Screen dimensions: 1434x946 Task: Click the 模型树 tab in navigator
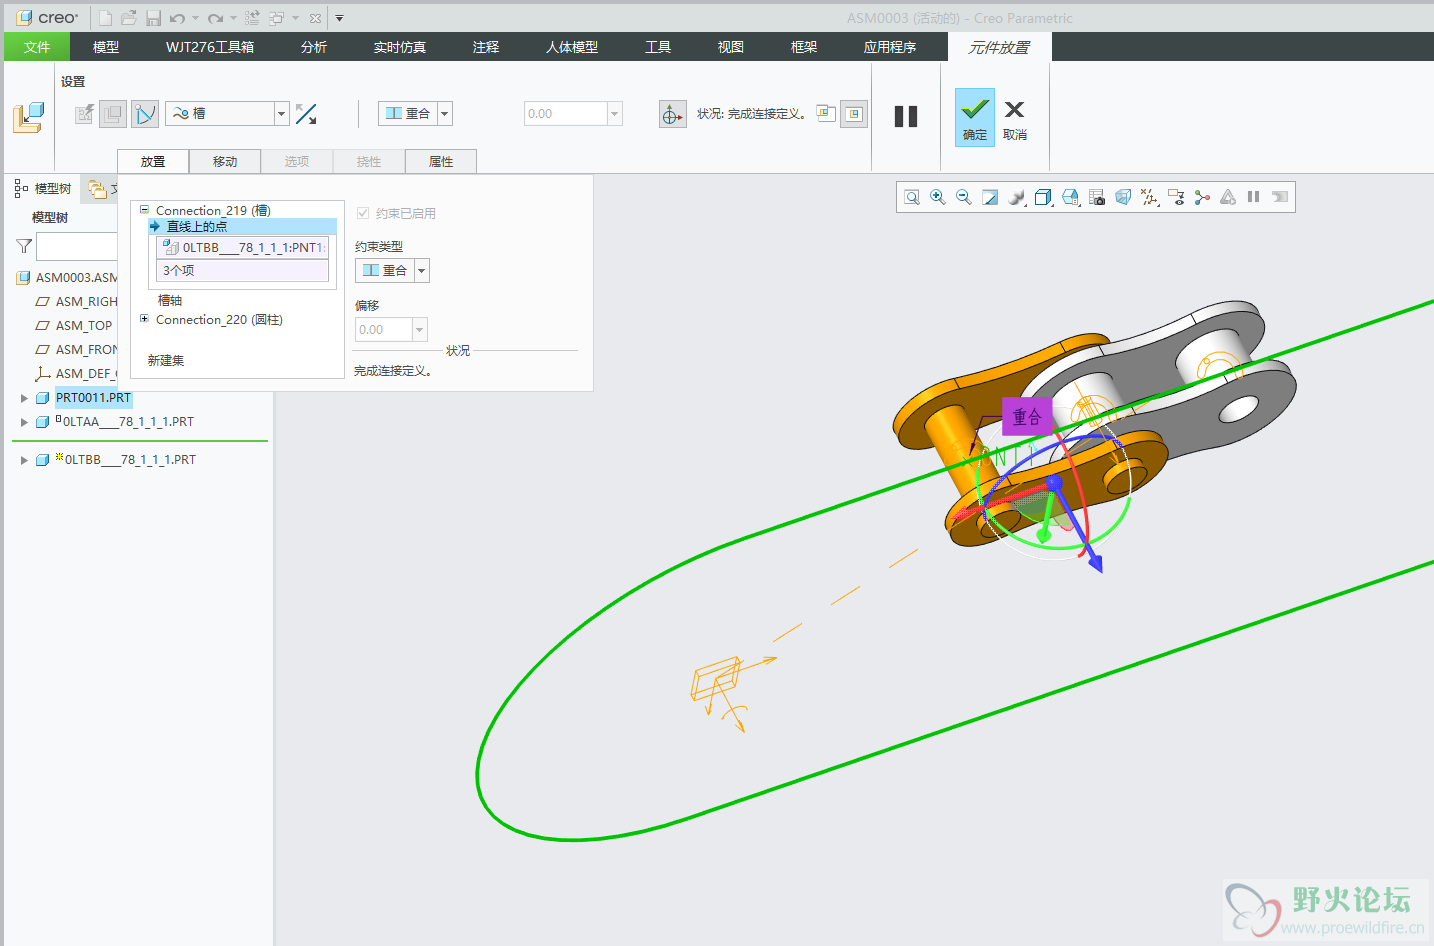43,188
